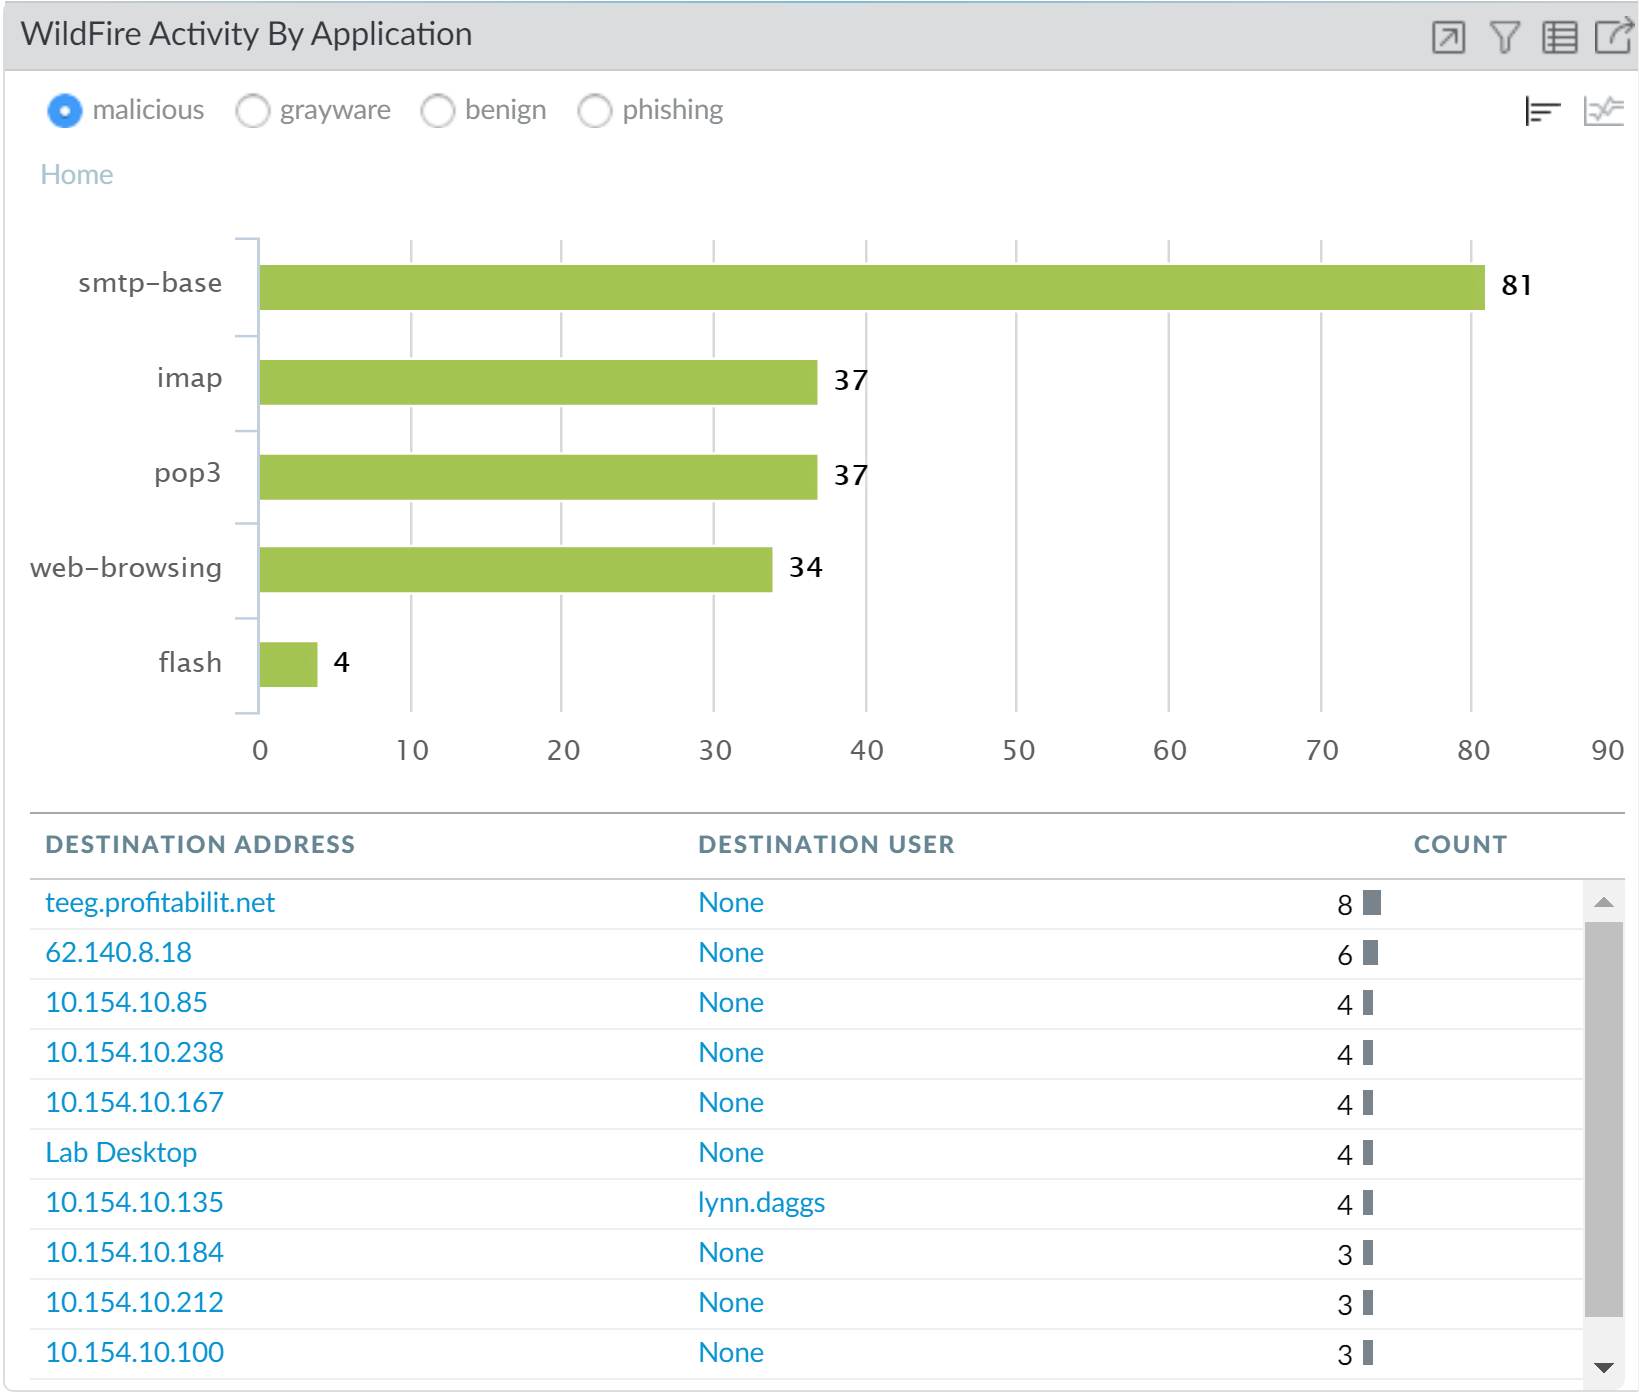This screenshot has height=1392, width=1639.
Task: Sort by the Count column header
Action: click(1459, 845)
